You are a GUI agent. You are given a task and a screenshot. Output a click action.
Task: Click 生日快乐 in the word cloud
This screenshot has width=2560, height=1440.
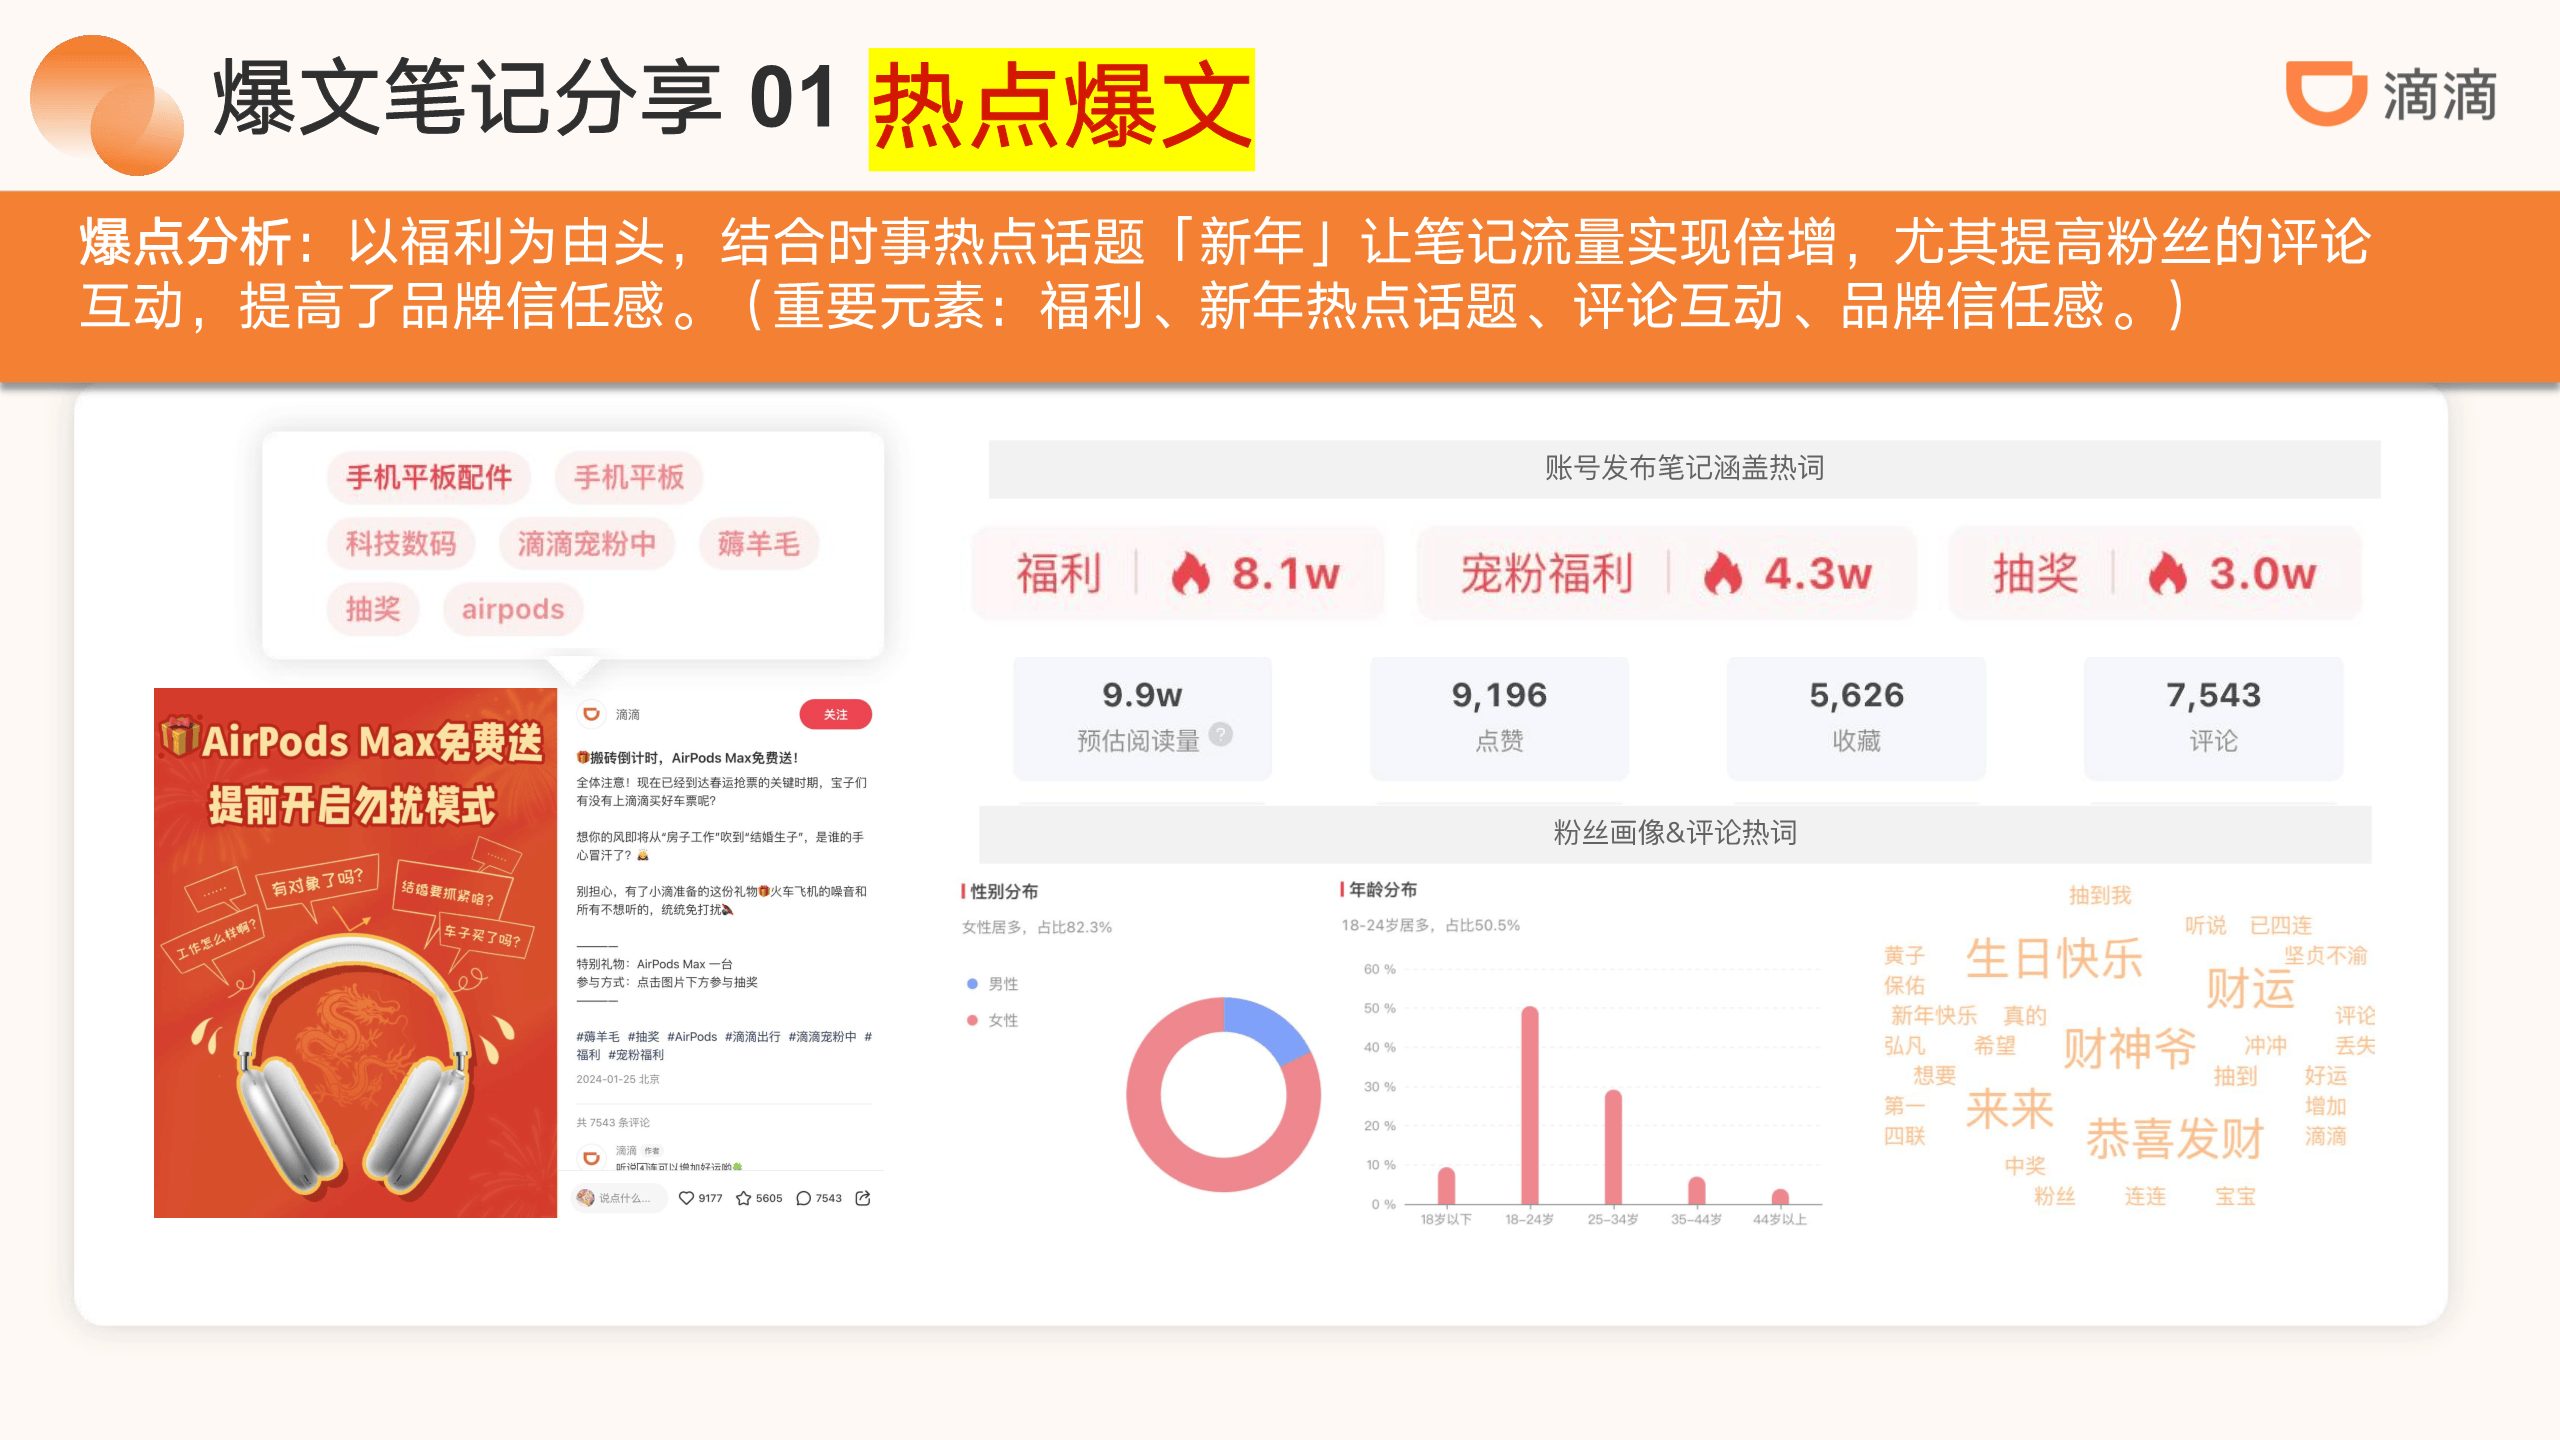pyautogui.click(x=2054, y=959)
